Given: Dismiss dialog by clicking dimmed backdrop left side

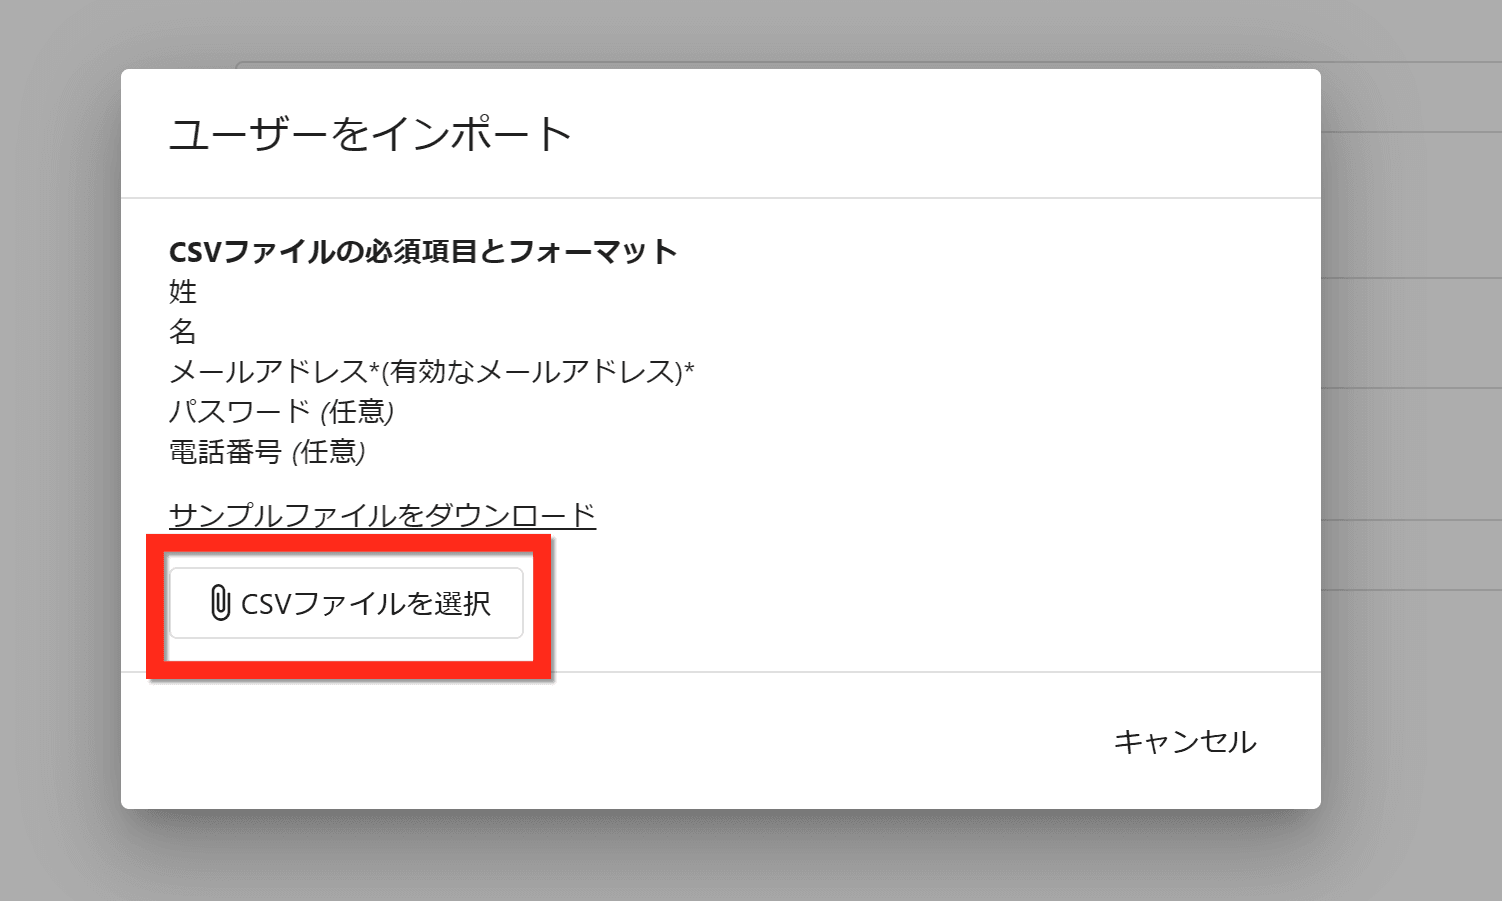Looking at the screenshot, I should pyautogui.click(x=60, y=450).
